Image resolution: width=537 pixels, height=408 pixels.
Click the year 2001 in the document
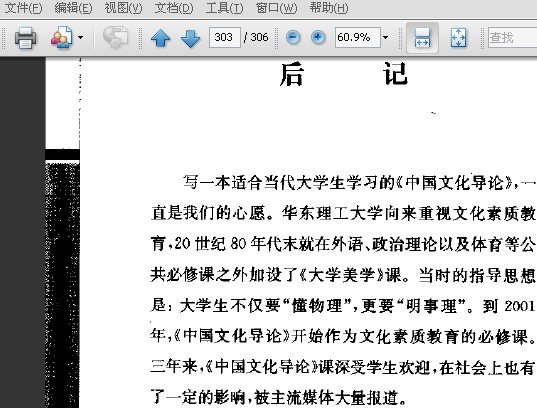[x=520, y=305]
